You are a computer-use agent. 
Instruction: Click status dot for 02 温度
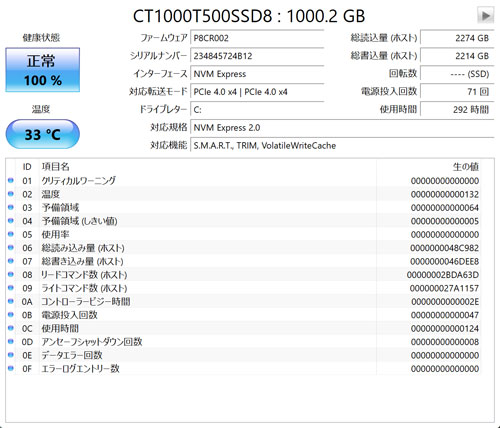click(11, 194)
